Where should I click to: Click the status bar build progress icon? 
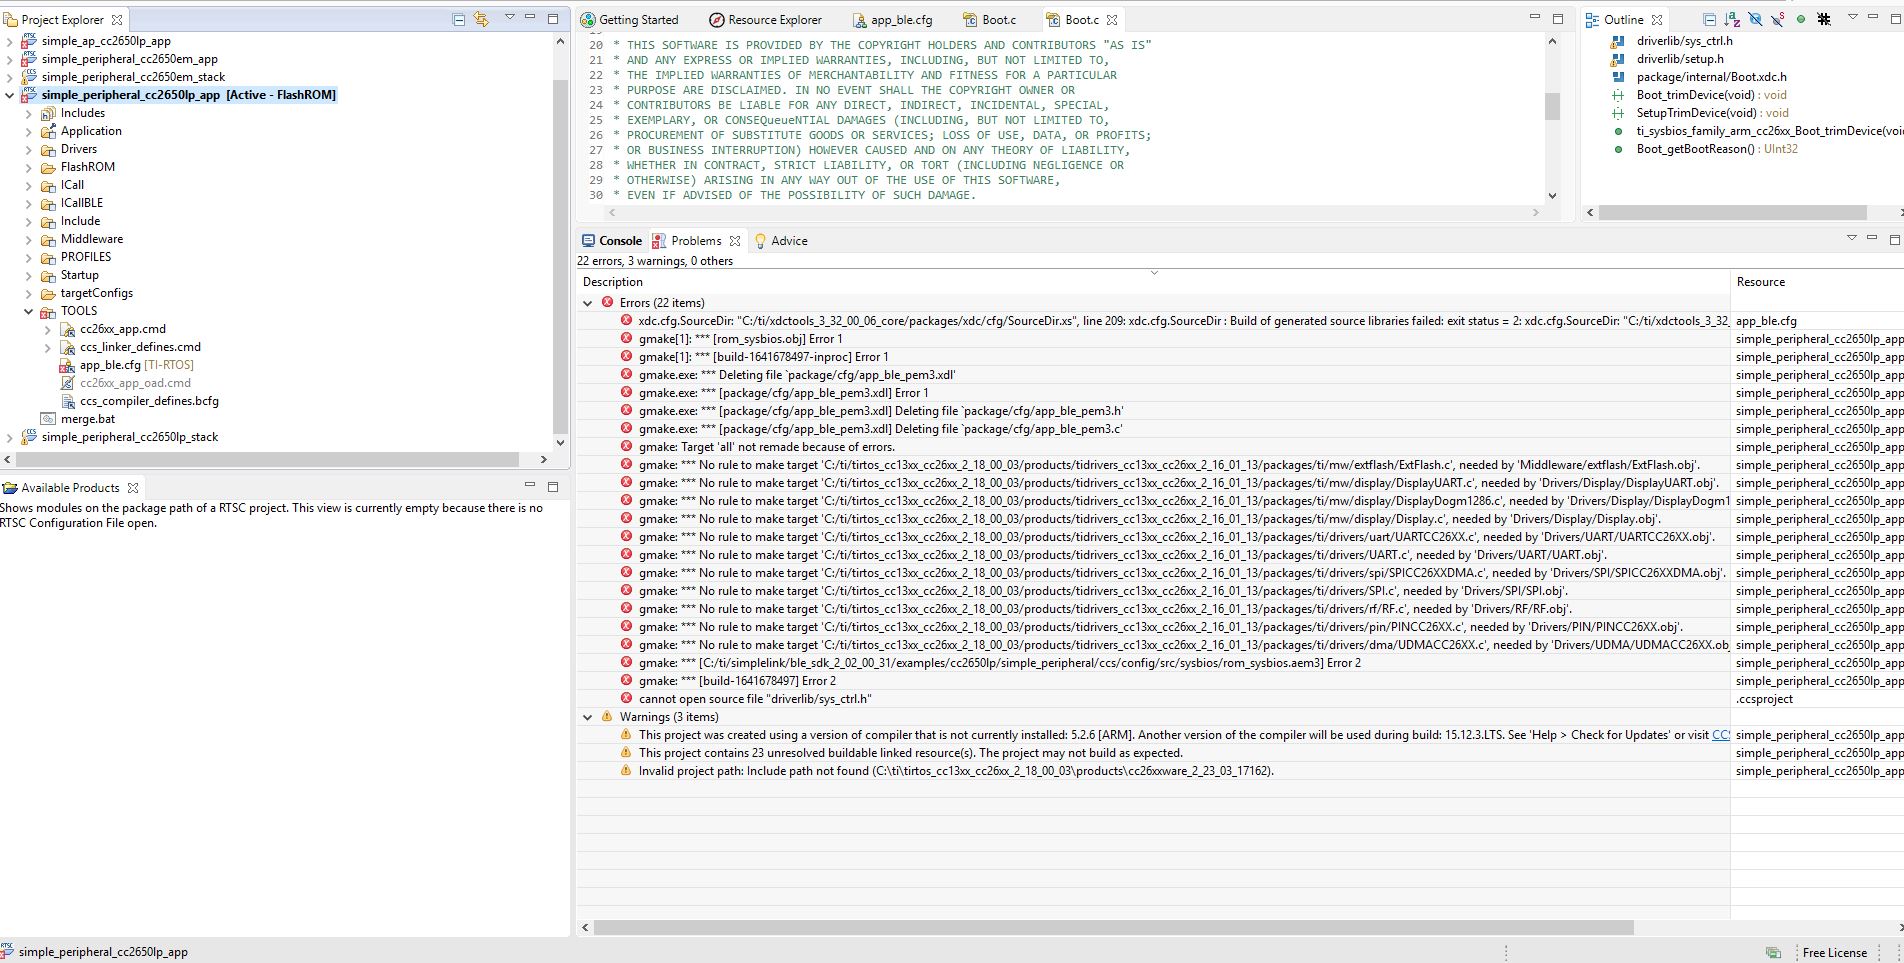[1773, 953]
